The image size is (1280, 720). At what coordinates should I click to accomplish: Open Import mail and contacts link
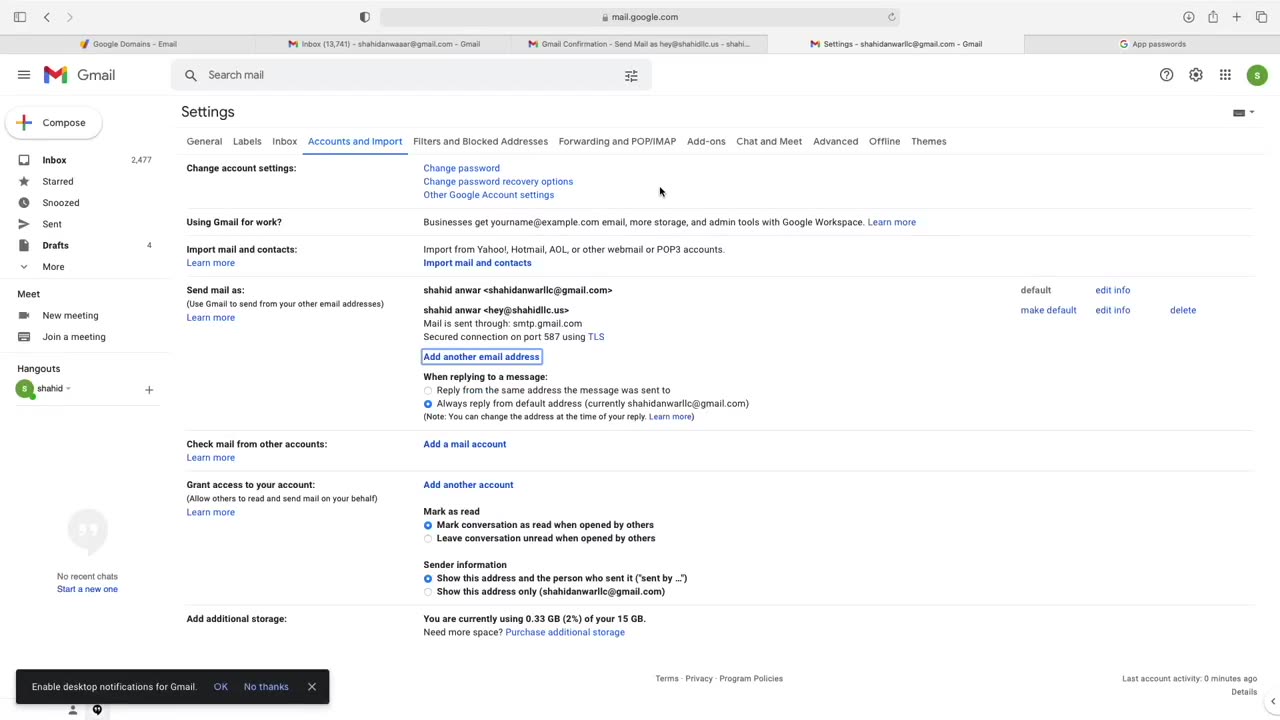(x=477, y=263)
